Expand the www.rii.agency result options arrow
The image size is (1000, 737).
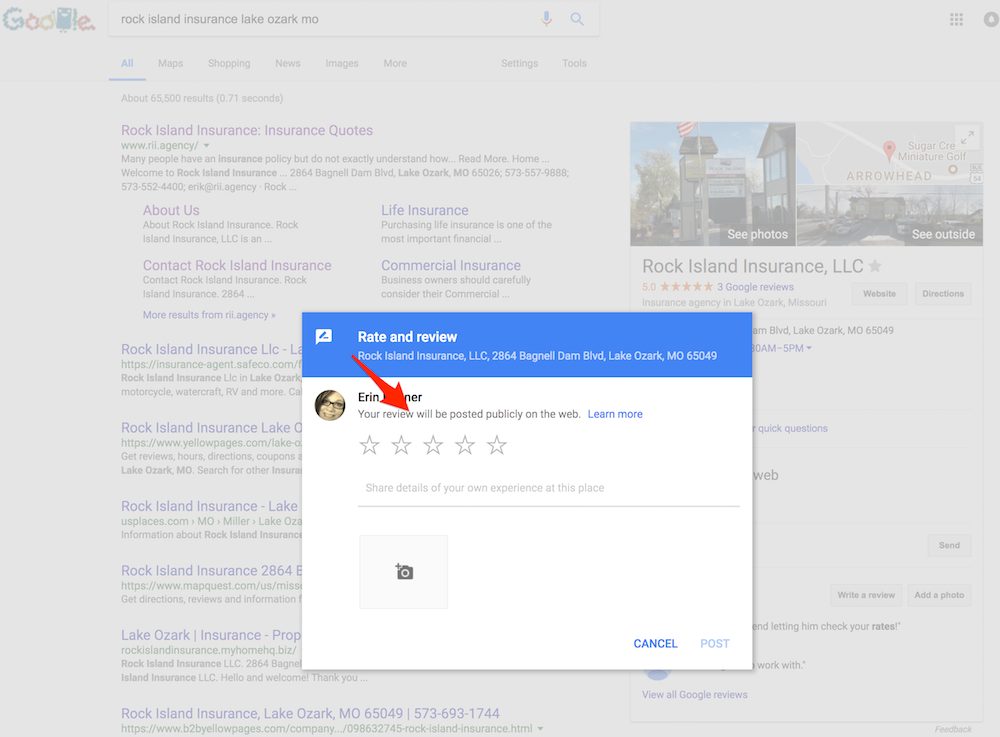[206, 146]
